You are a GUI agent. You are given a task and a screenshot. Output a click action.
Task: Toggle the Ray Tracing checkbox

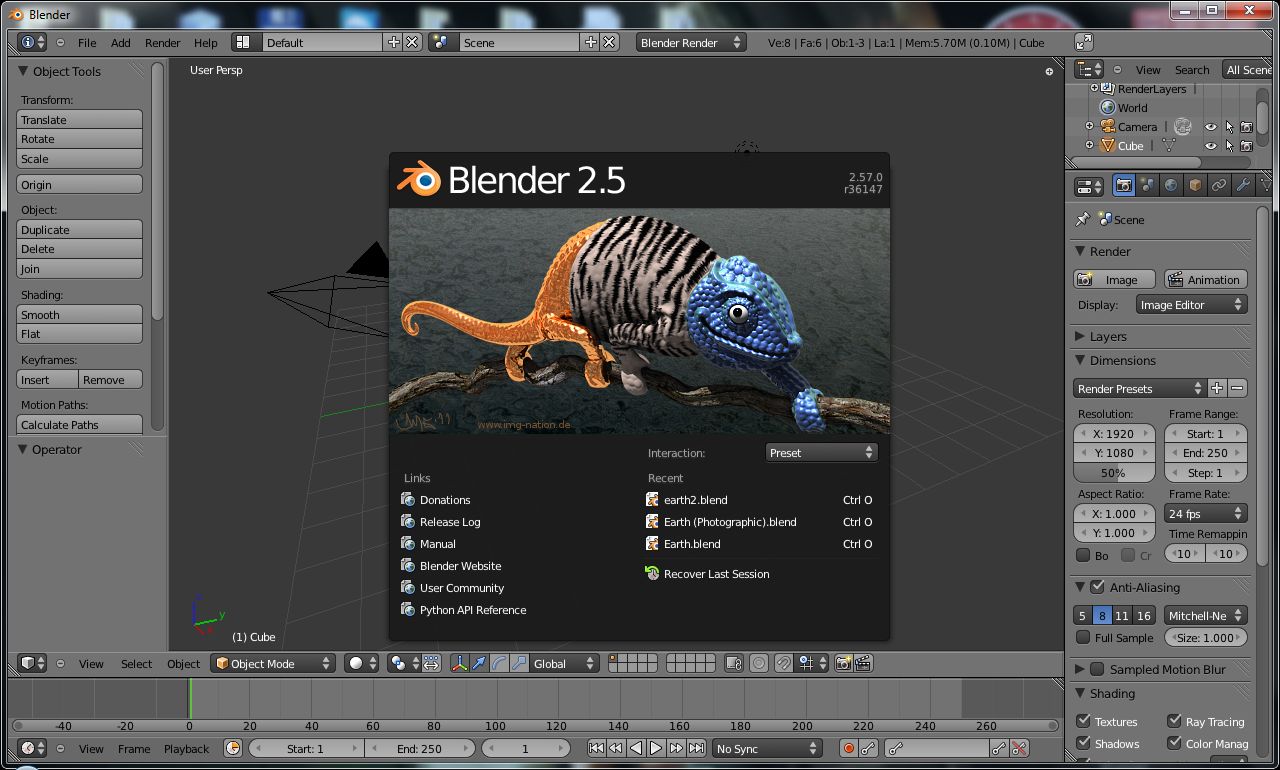1174,721
